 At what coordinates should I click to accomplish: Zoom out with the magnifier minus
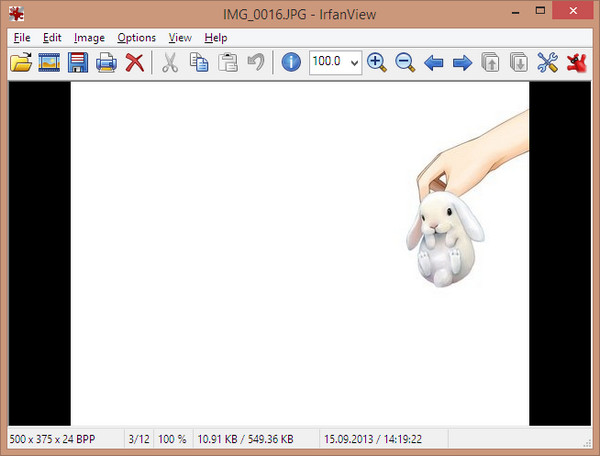tap(405, 63)
